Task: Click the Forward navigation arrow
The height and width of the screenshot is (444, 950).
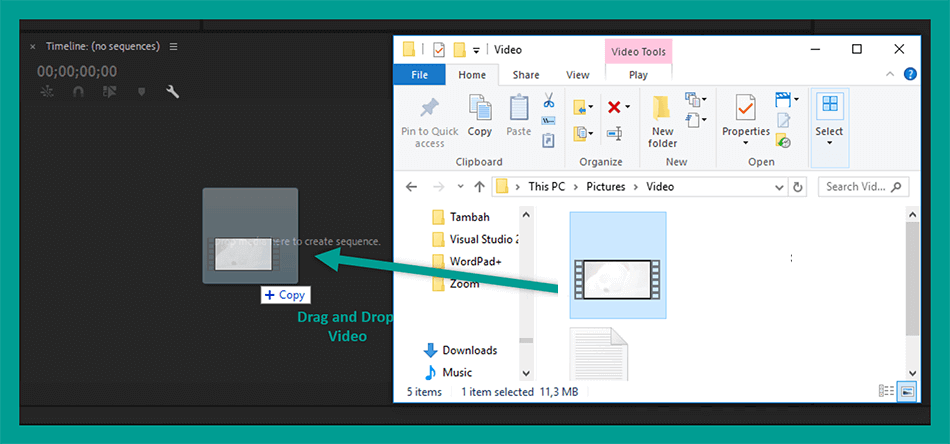Action: pyautogui.click(x=440, y=187)
